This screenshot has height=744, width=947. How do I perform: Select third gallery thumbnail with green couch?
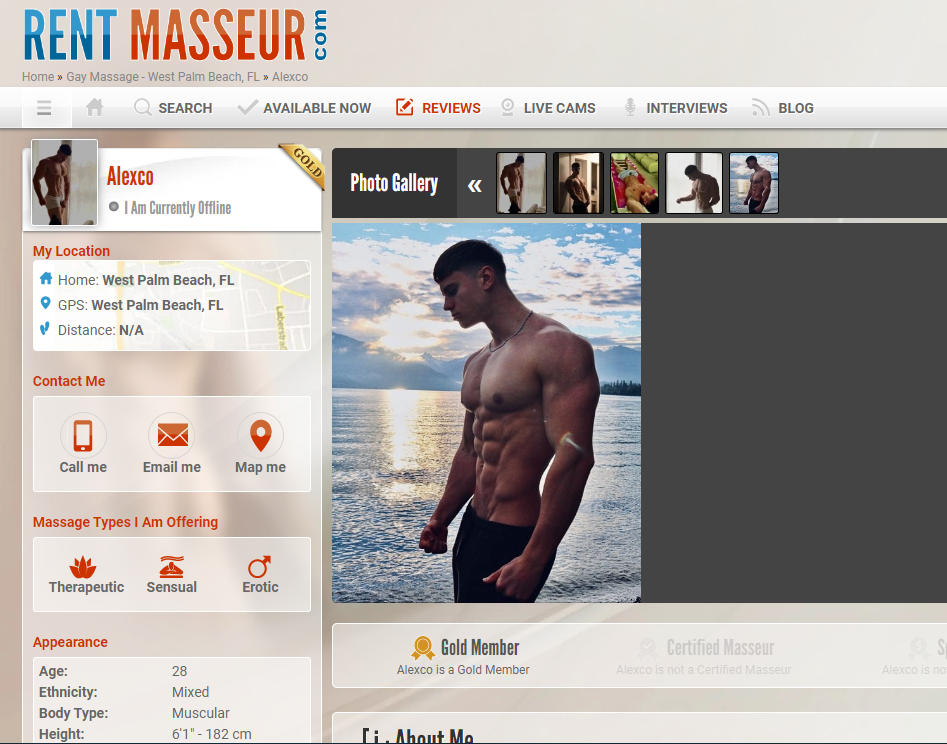(634, 183)
